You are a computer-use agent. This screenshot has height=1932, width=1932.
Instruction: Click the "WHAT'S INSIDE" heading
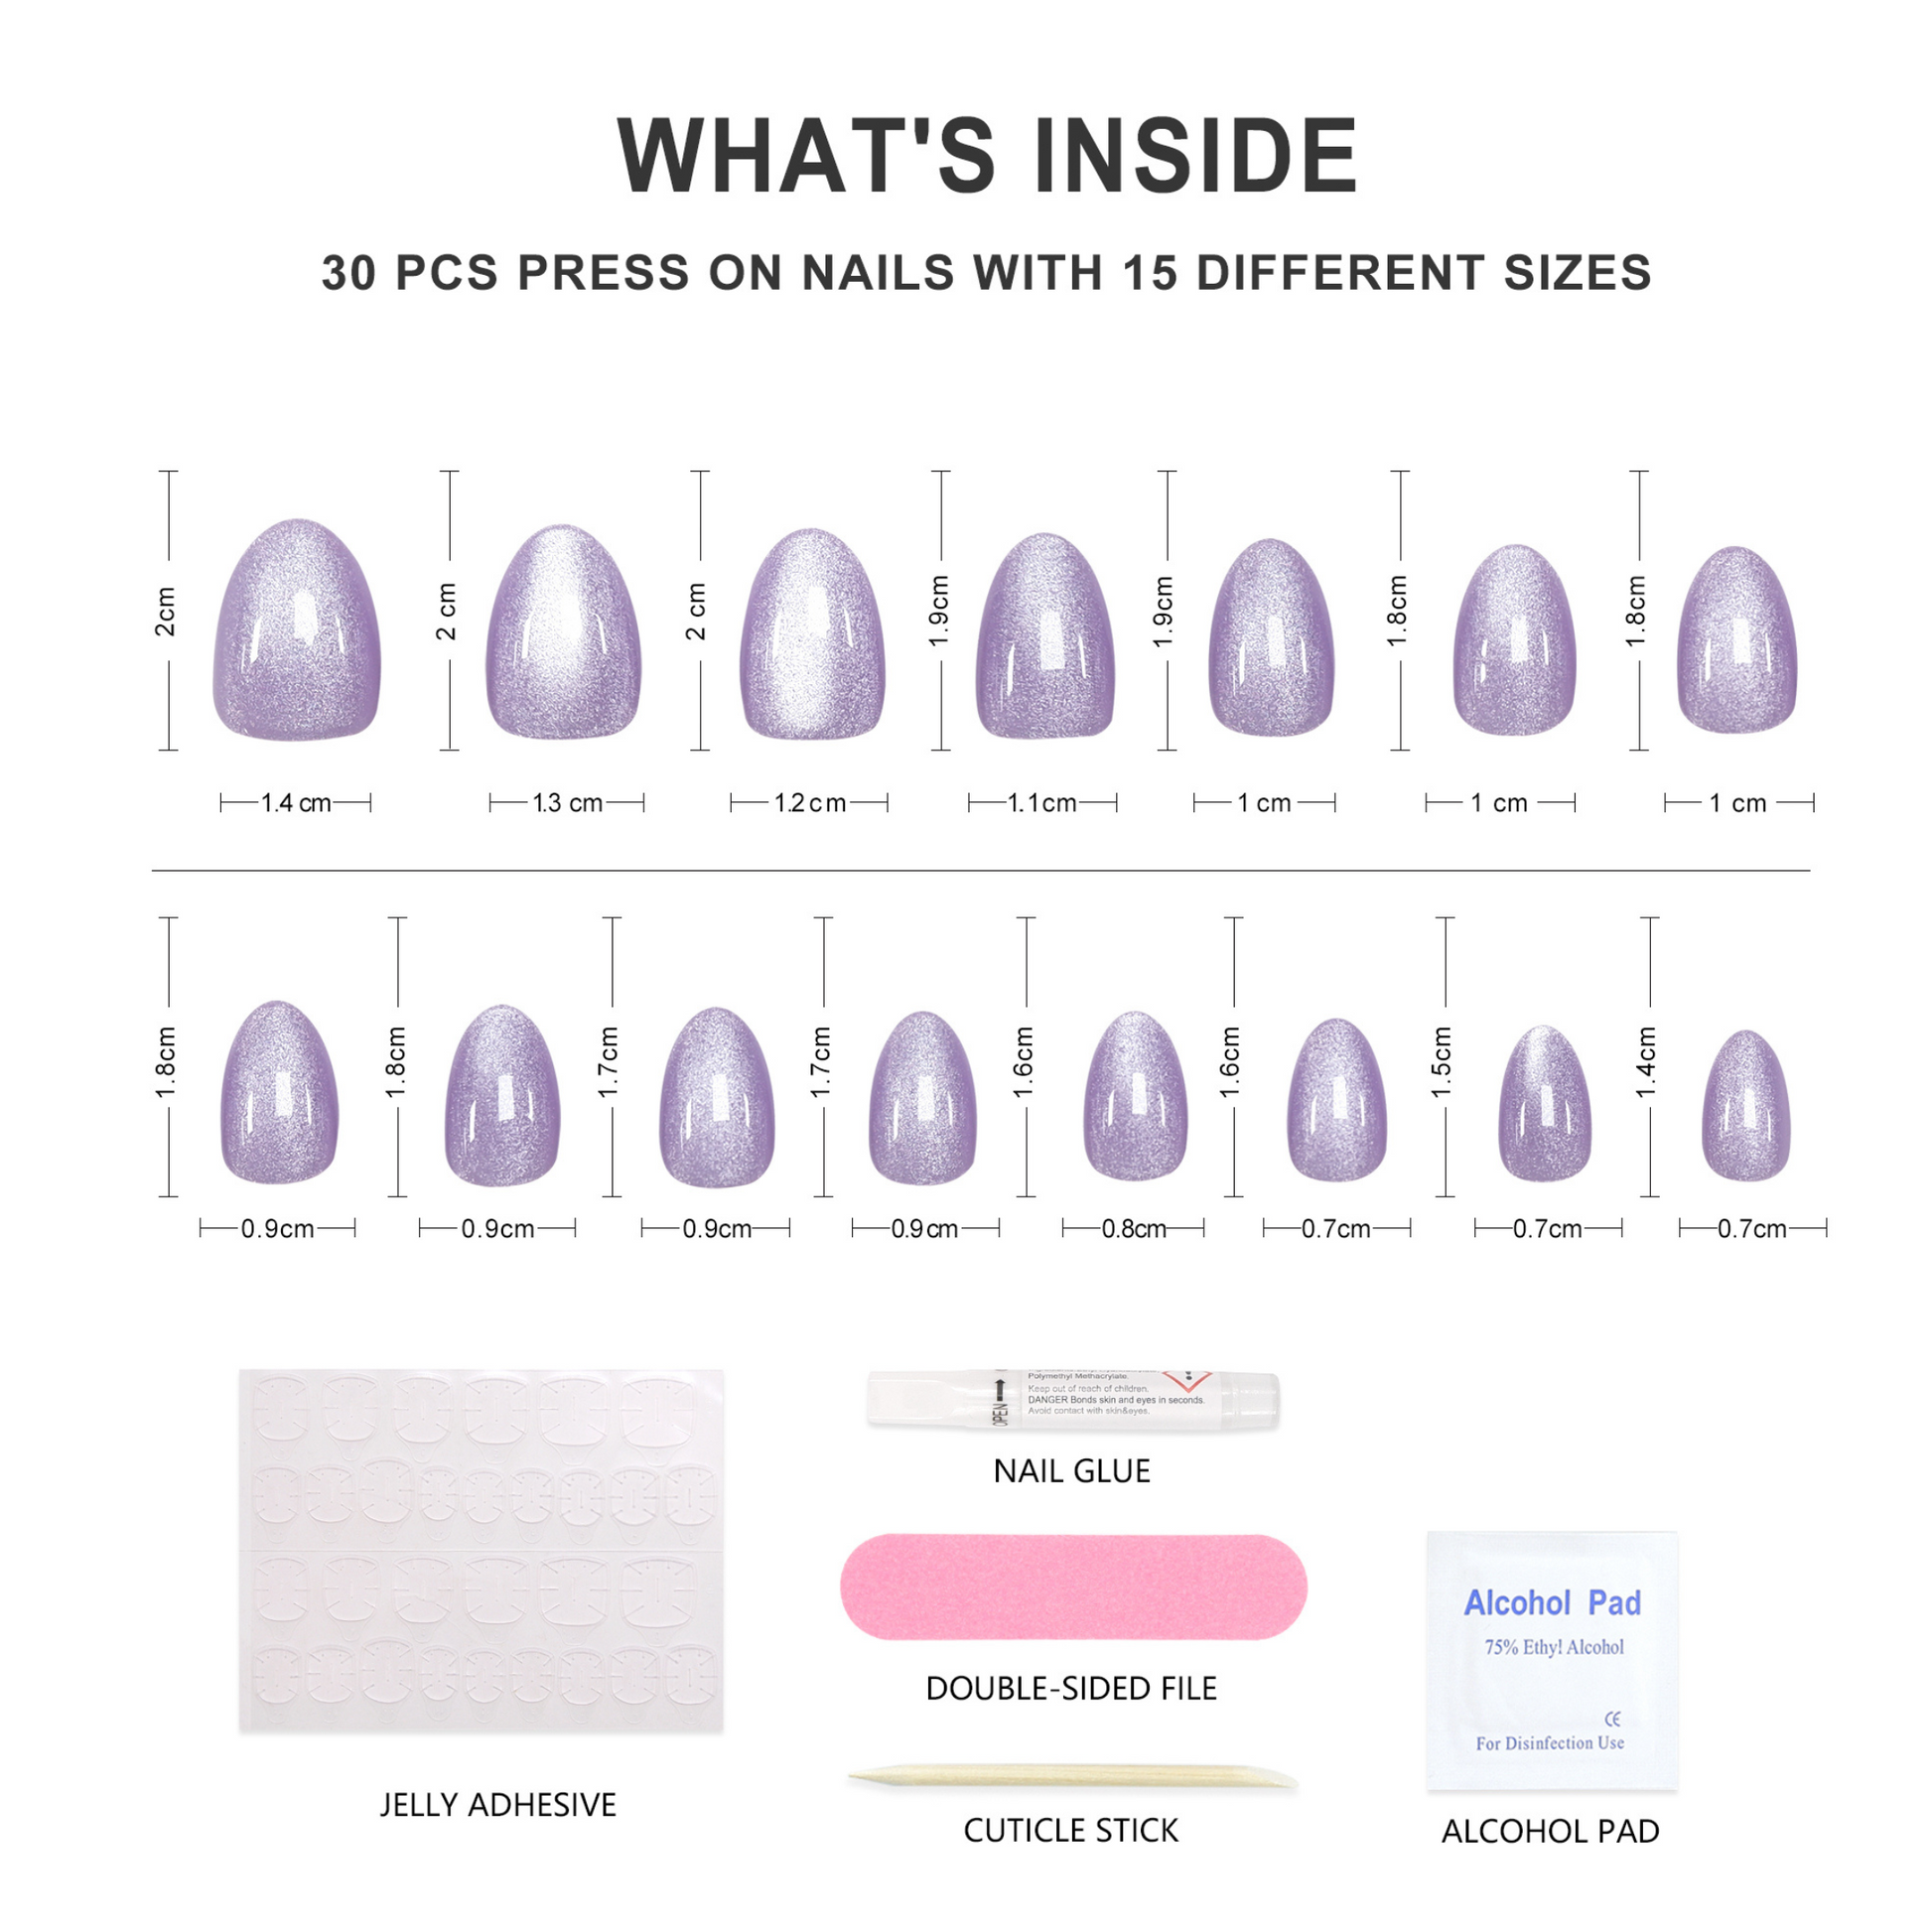pos(987,155)
